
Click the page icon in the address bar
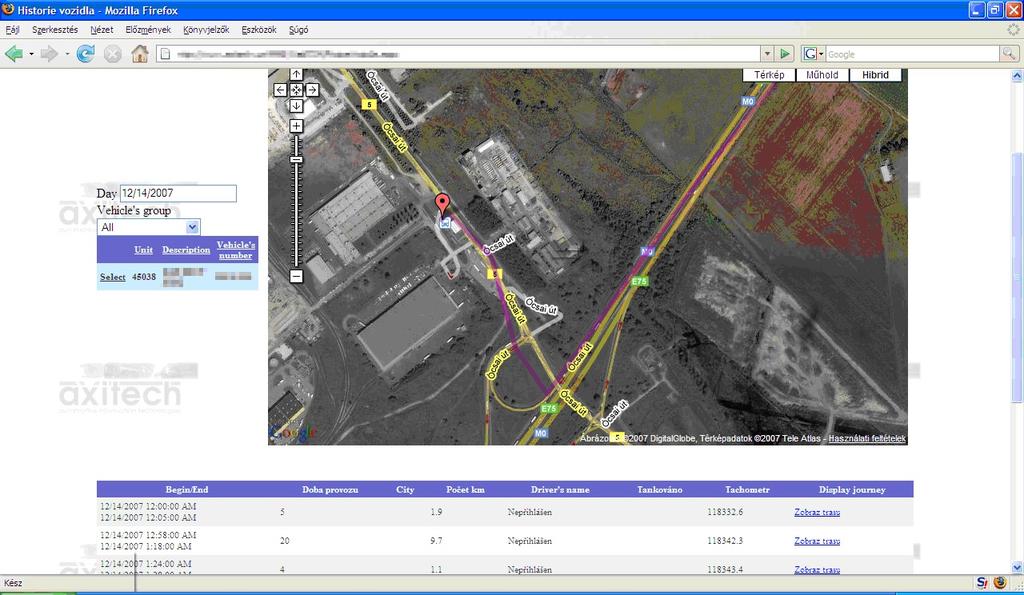pos(165,54)
